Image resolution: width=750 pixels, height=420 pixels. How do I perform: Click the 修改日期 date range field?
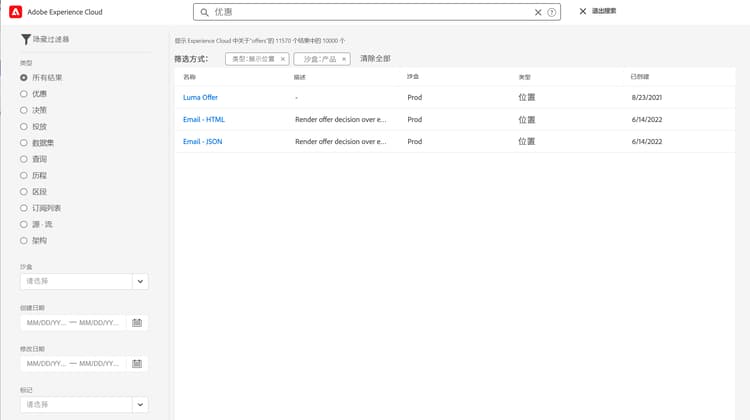pyautogui.click(x=73, y=364)
